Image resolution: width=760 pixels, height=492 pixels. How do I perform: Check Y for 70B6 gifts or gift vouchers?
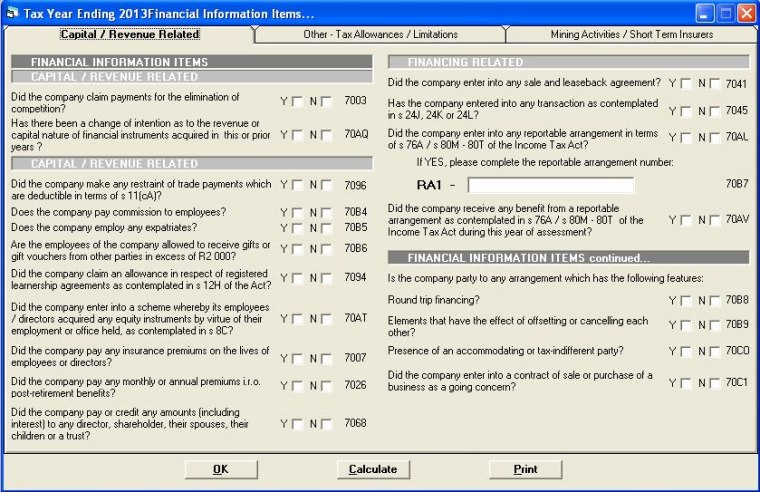pyautogui.click(x=298, y=249)
